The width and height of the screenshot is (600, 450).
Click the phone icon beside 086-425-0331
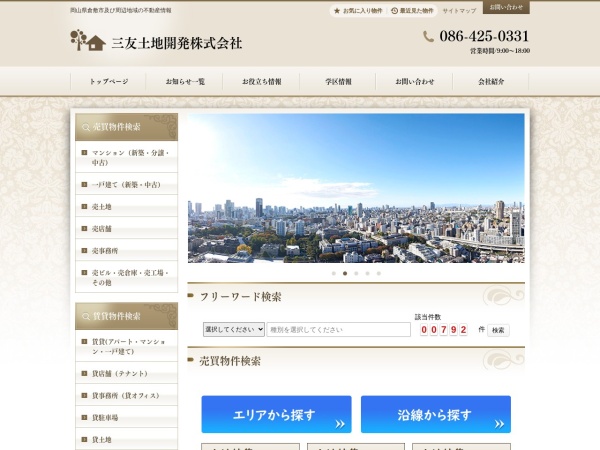(x=428, y=36)
